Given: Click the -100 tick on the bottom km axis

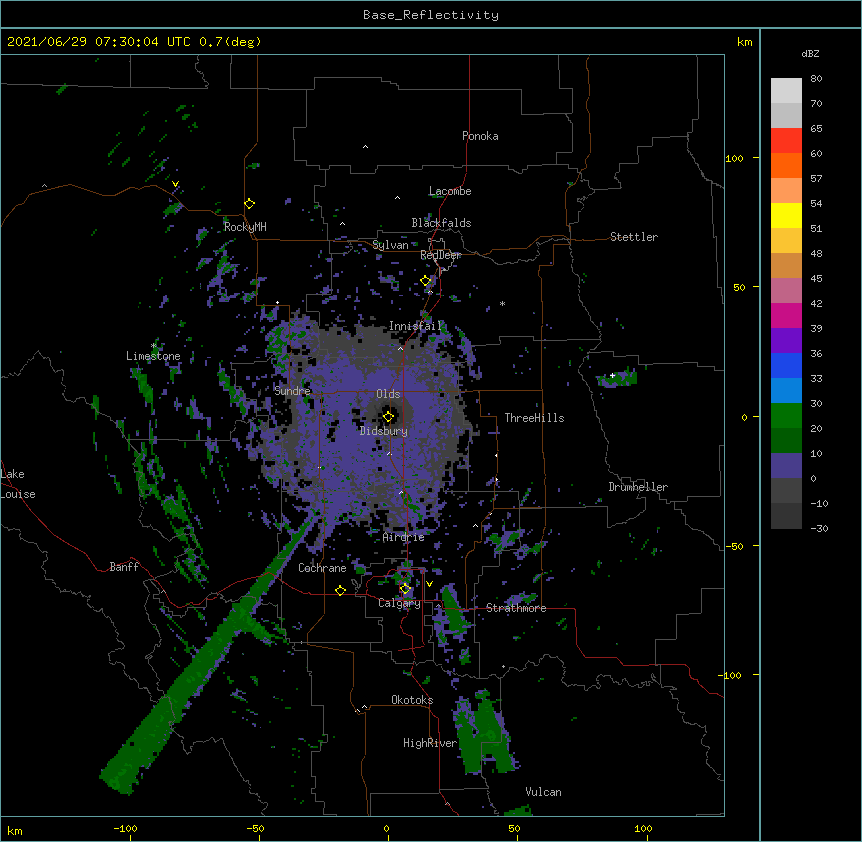Looking at the screenshot, I should 125,828.
